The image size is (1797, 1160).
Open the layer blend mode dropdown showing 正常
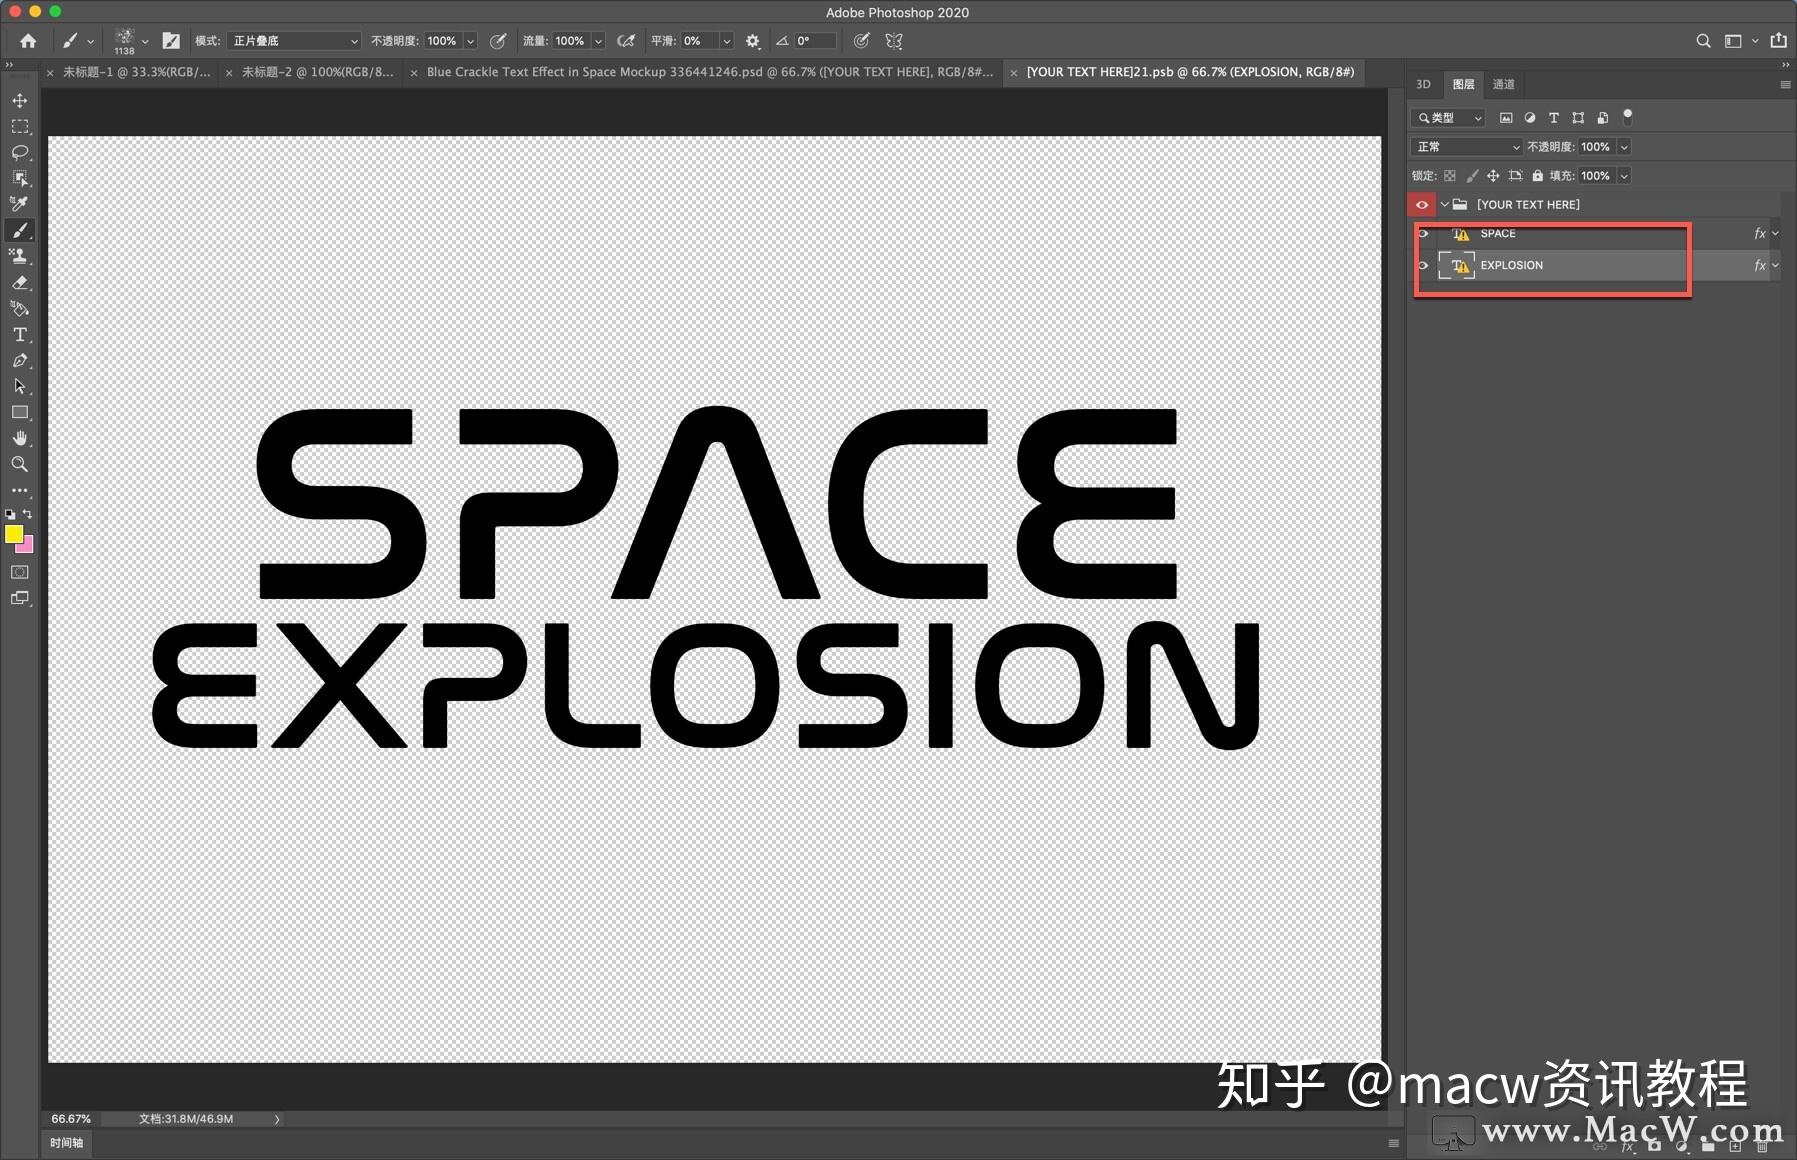click(x=1465, y=146)
